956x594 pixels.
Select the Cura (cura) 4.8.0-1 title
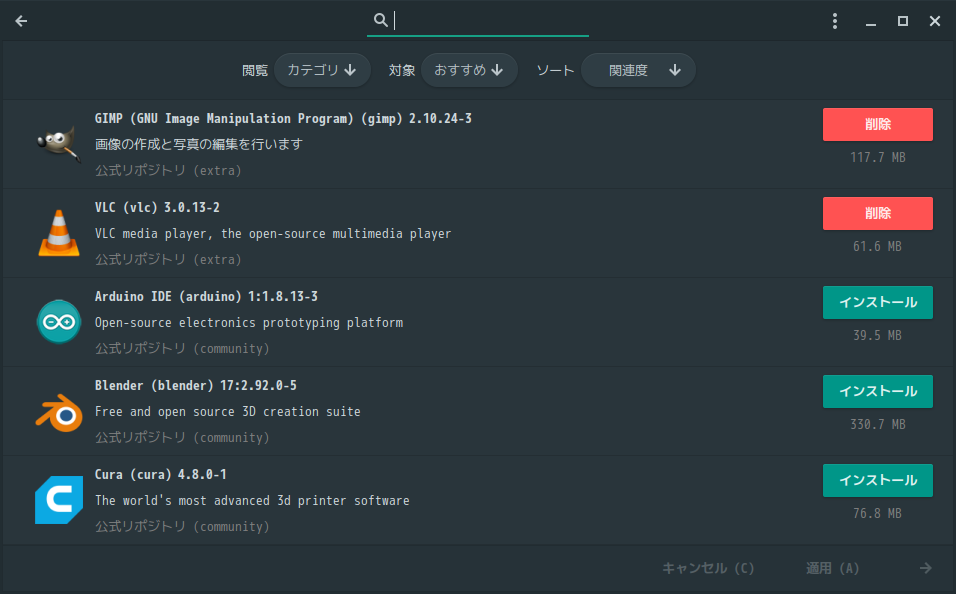[x=160, y=474]
